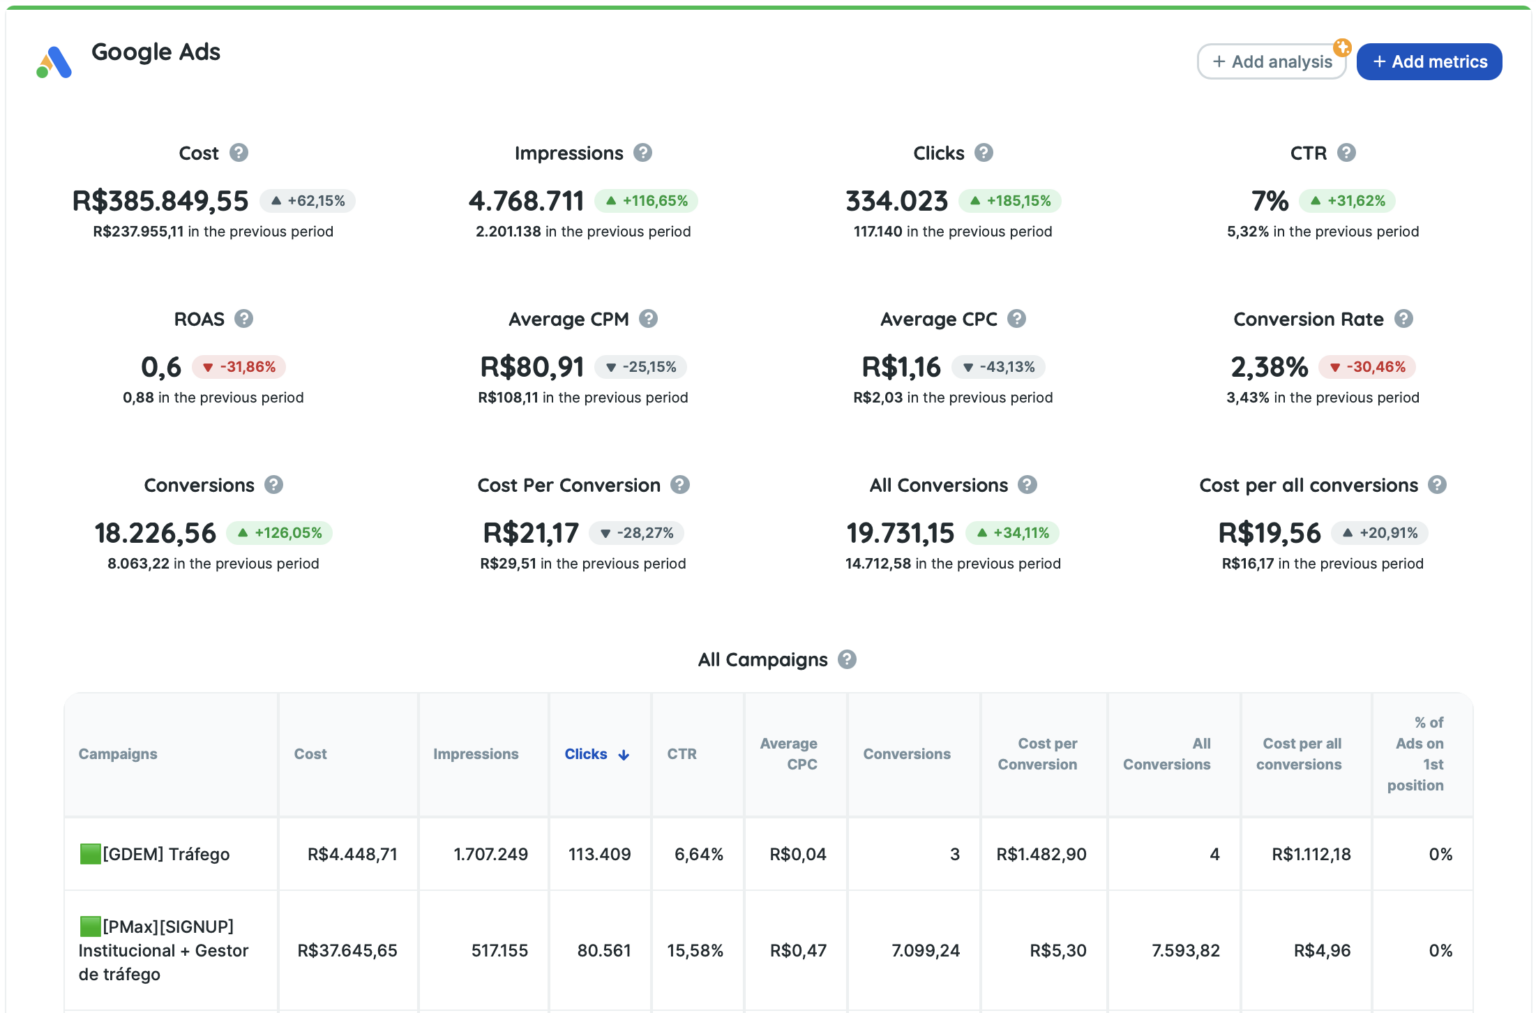Click the orange badge on Add analysis
The width and height of the screenshot is (1536, 1013).
1343,46
